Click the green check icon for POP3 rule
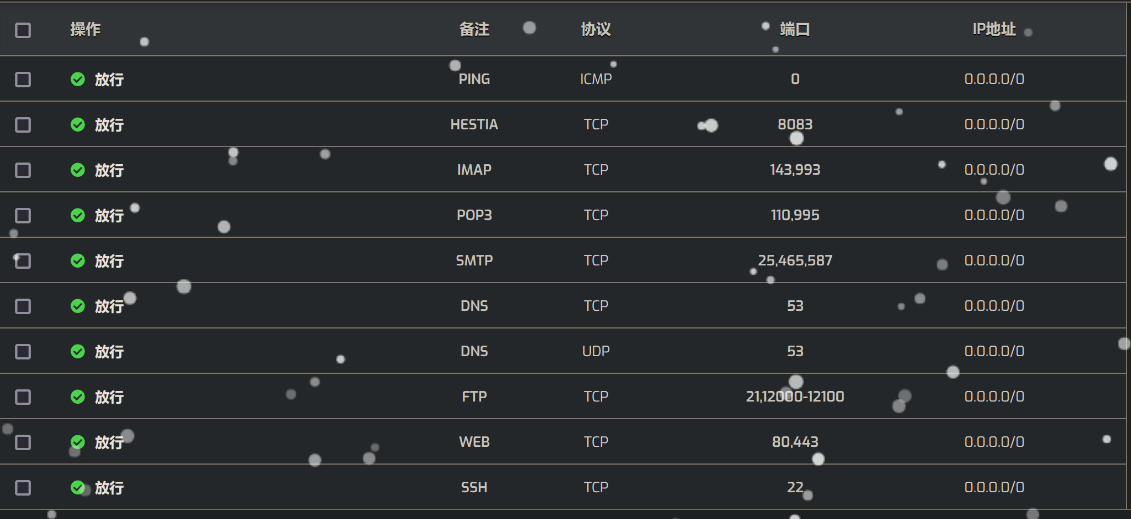 pyautogui.click(x=78, y=215)
